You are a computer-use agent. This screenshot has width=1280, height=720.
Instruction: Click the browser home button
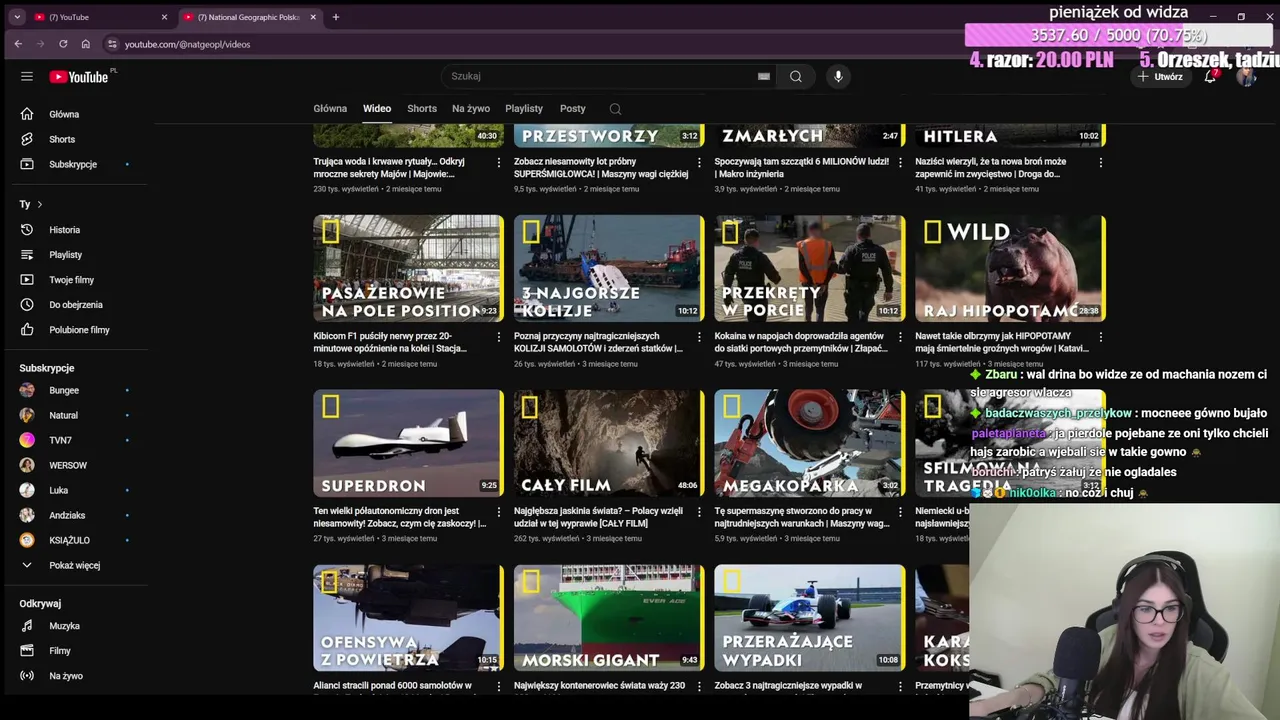tap(86, 44)
